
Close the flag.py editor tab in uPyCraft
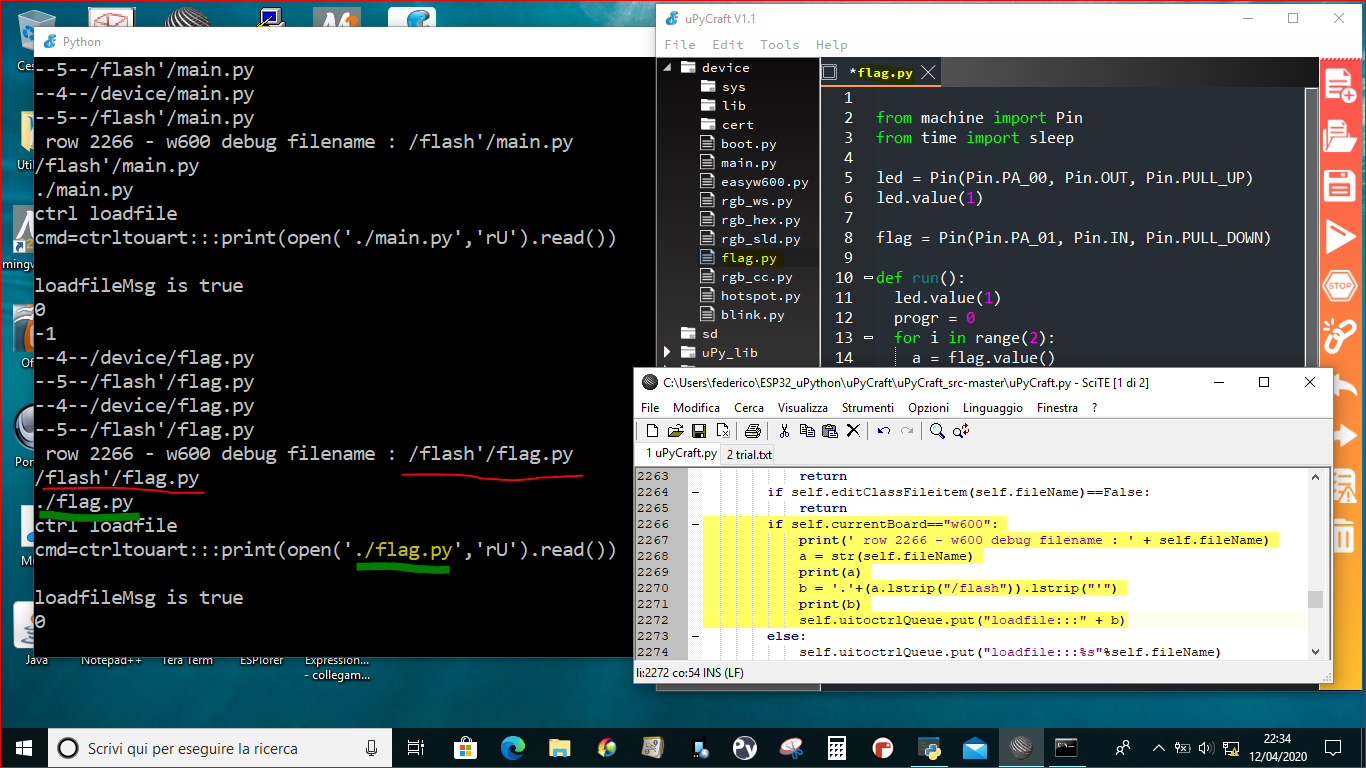(928, 72)
